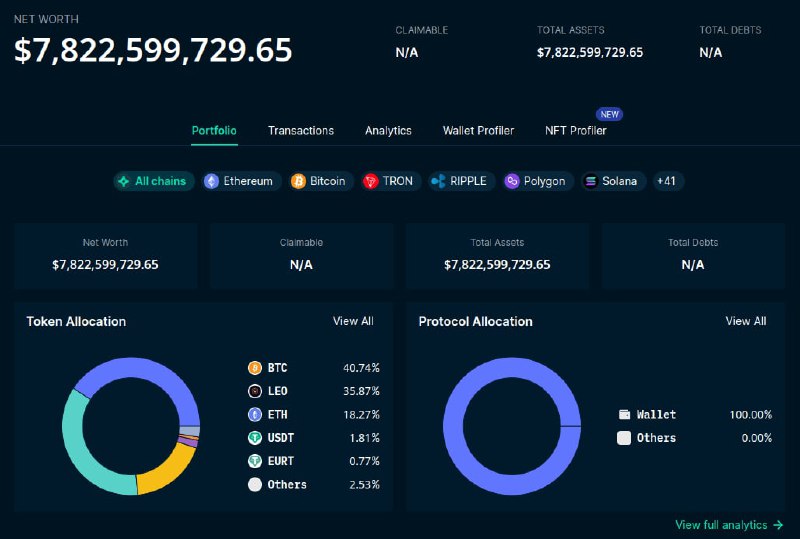Filter by the RIPPLE chain label
The image size is (800, 539).
tap(468, 181)
